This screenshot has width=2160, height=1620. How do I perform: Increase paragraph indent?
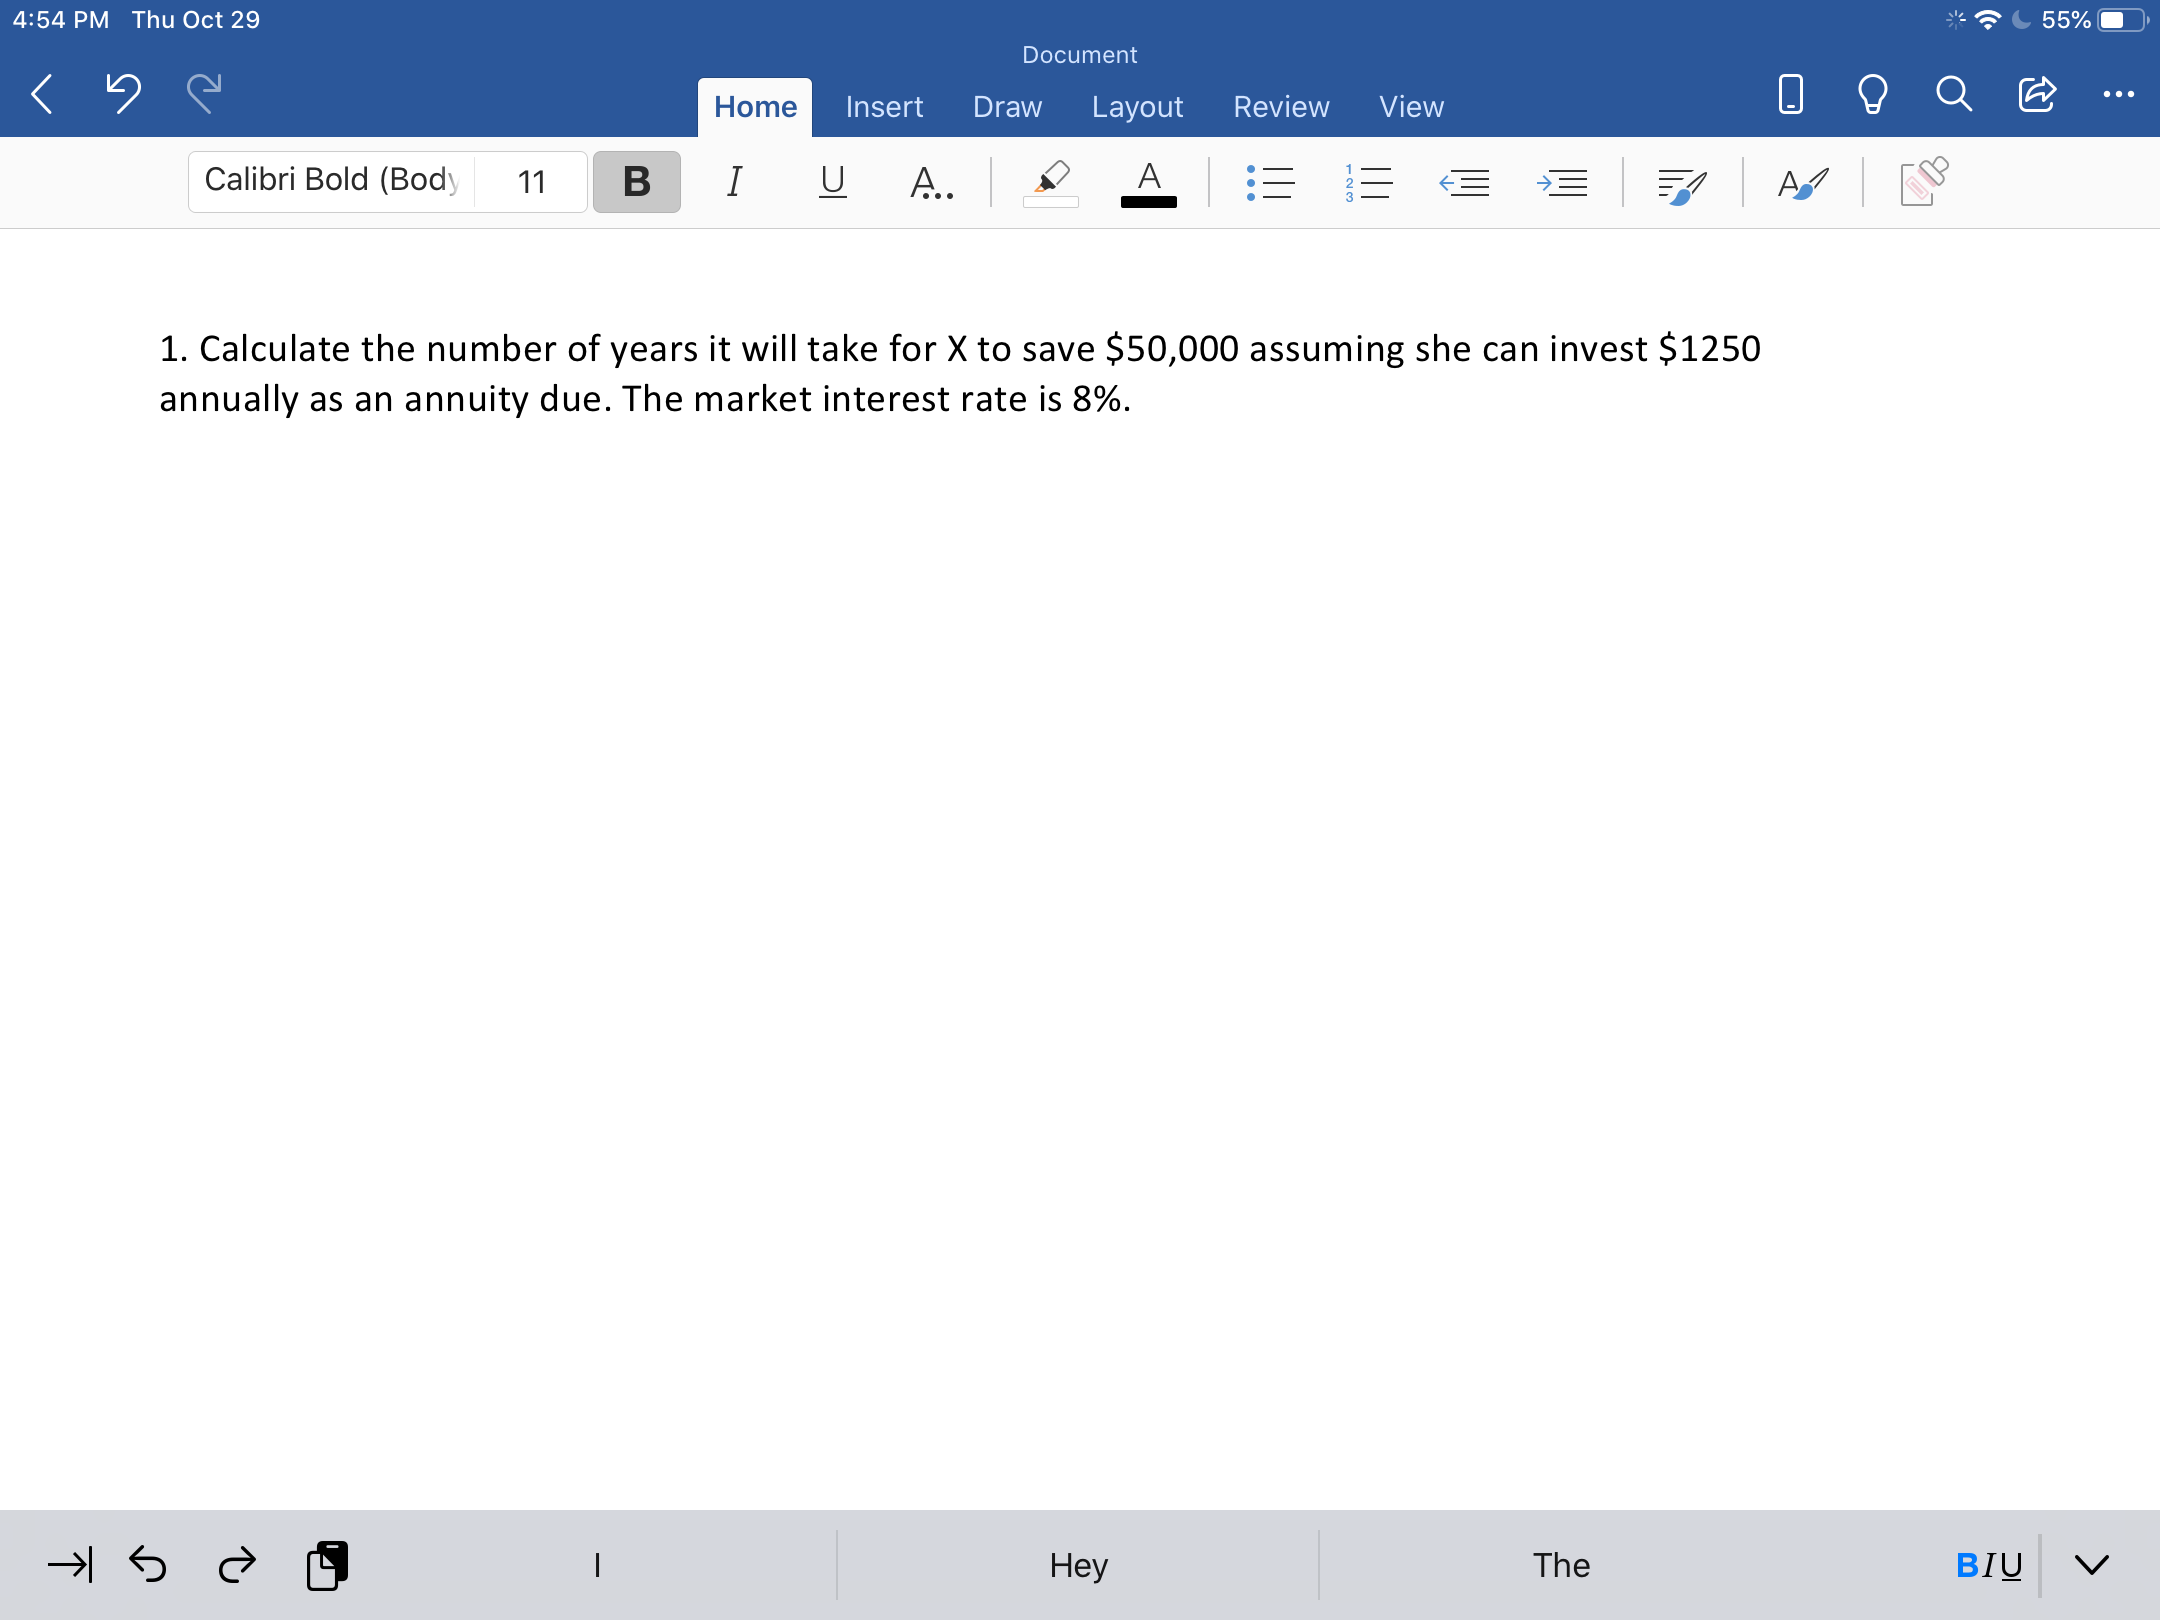click(x=1562, y=182)
